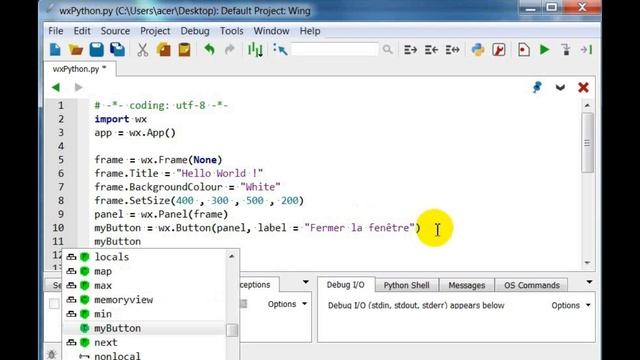Go forward in history with the grey right arrow
640x360 pixels.
[78, 87]
